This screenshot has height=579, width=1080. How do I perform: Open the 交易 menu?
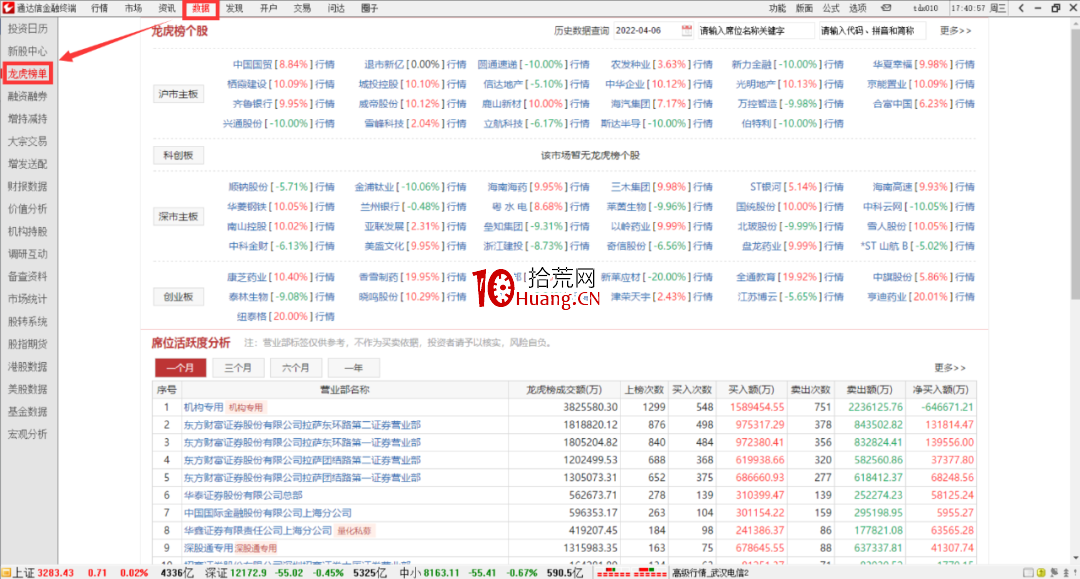point(302,8)
